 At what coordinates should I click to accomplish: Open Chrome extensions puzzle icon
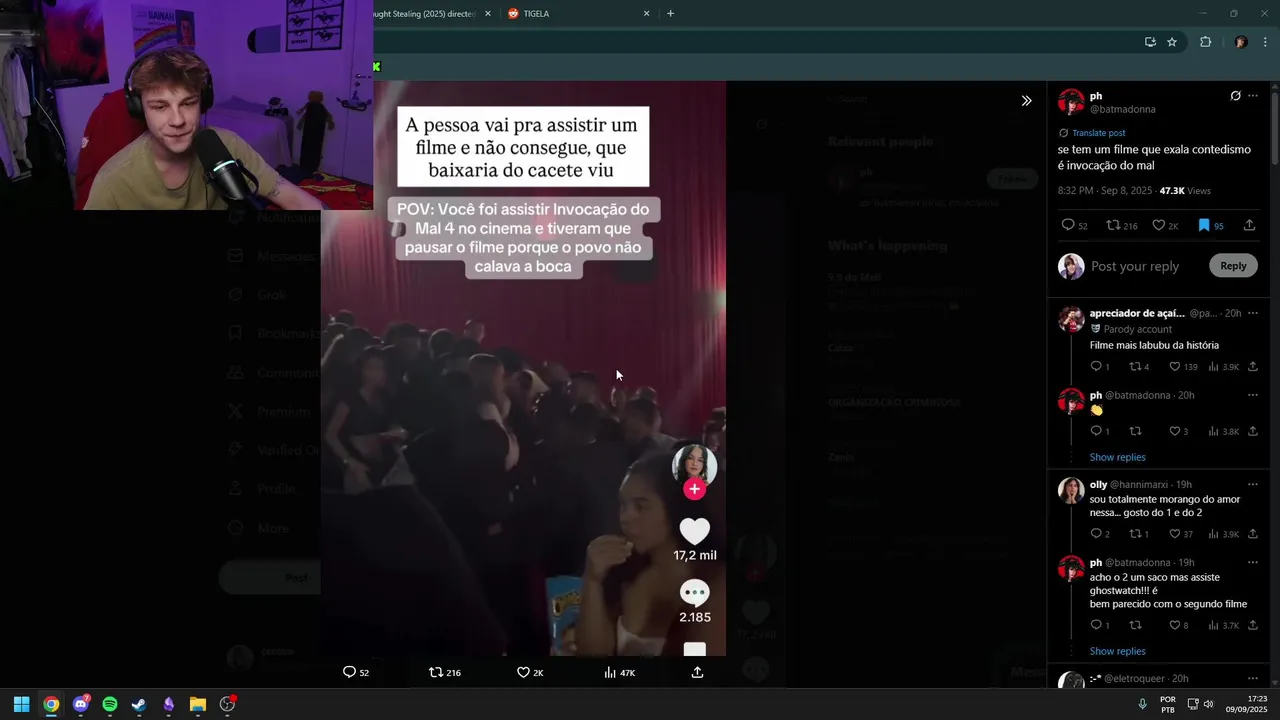pos(1205,42)
